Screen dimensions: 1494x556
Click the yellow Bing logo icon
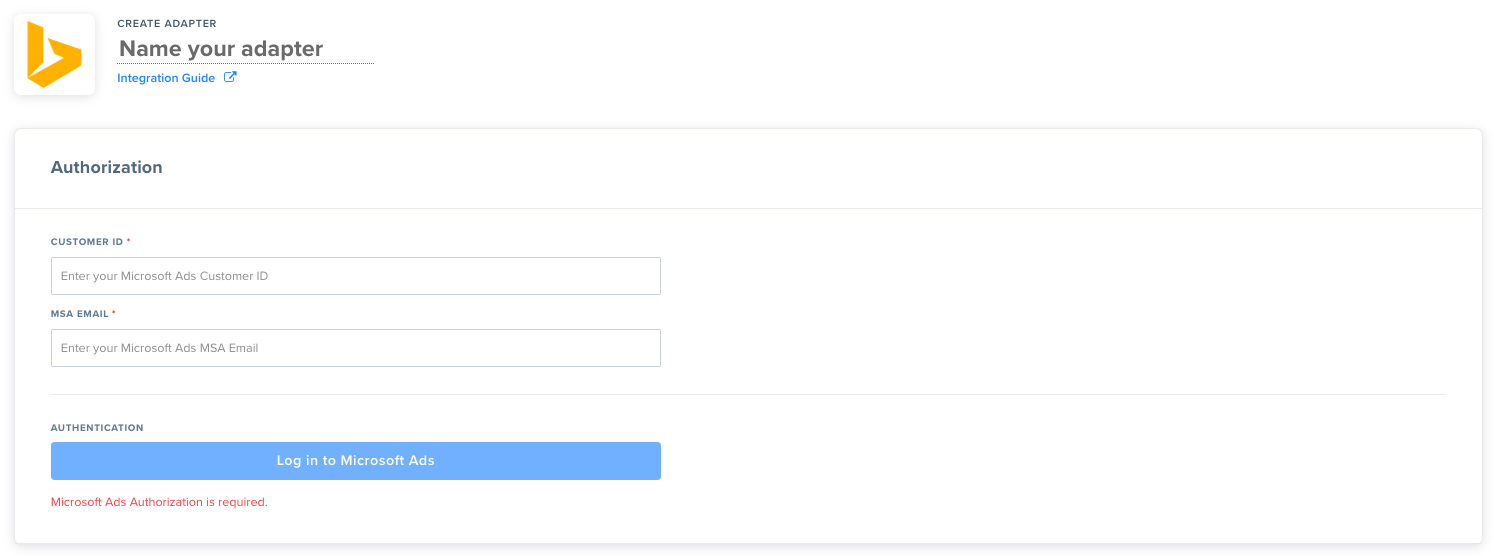[x=53, y=55]
